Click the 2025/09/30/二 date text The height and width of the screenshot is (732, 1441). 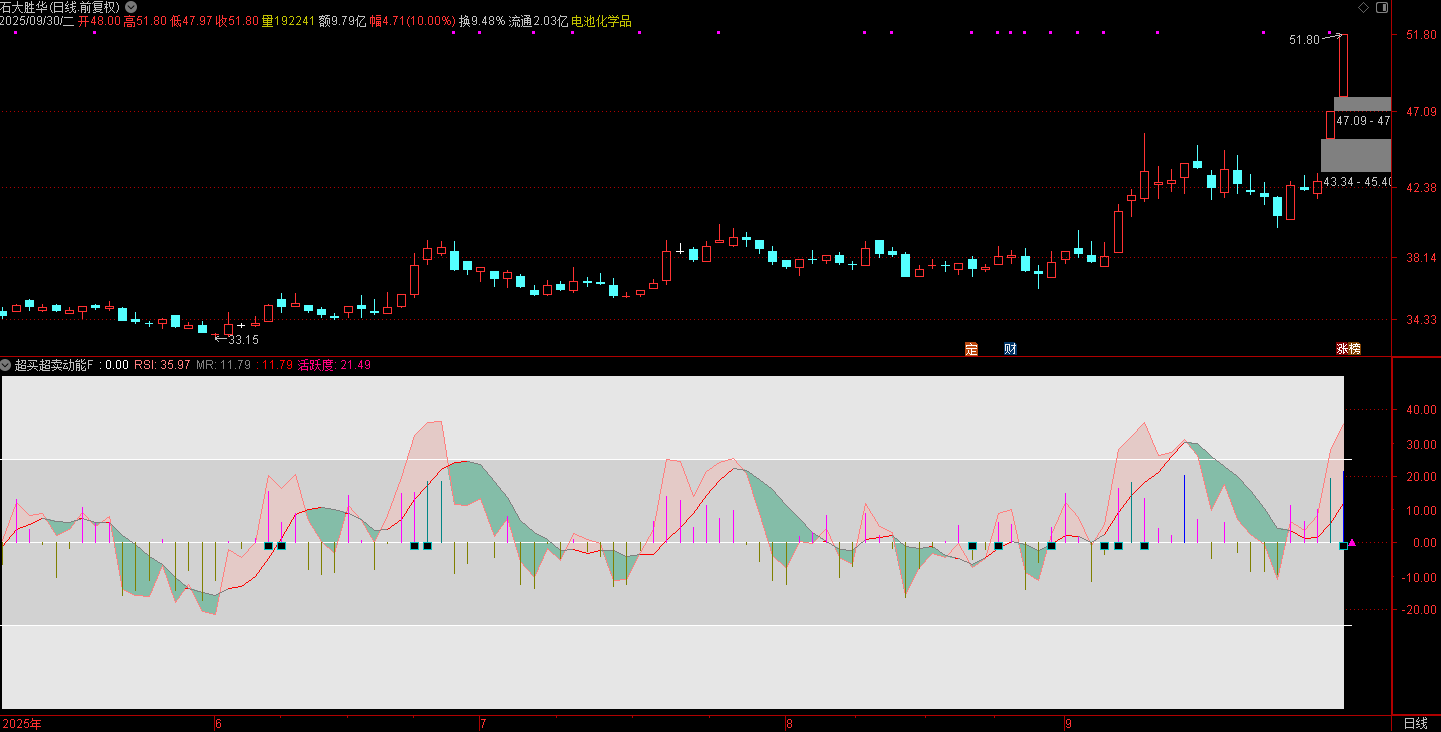coord(37,21)
